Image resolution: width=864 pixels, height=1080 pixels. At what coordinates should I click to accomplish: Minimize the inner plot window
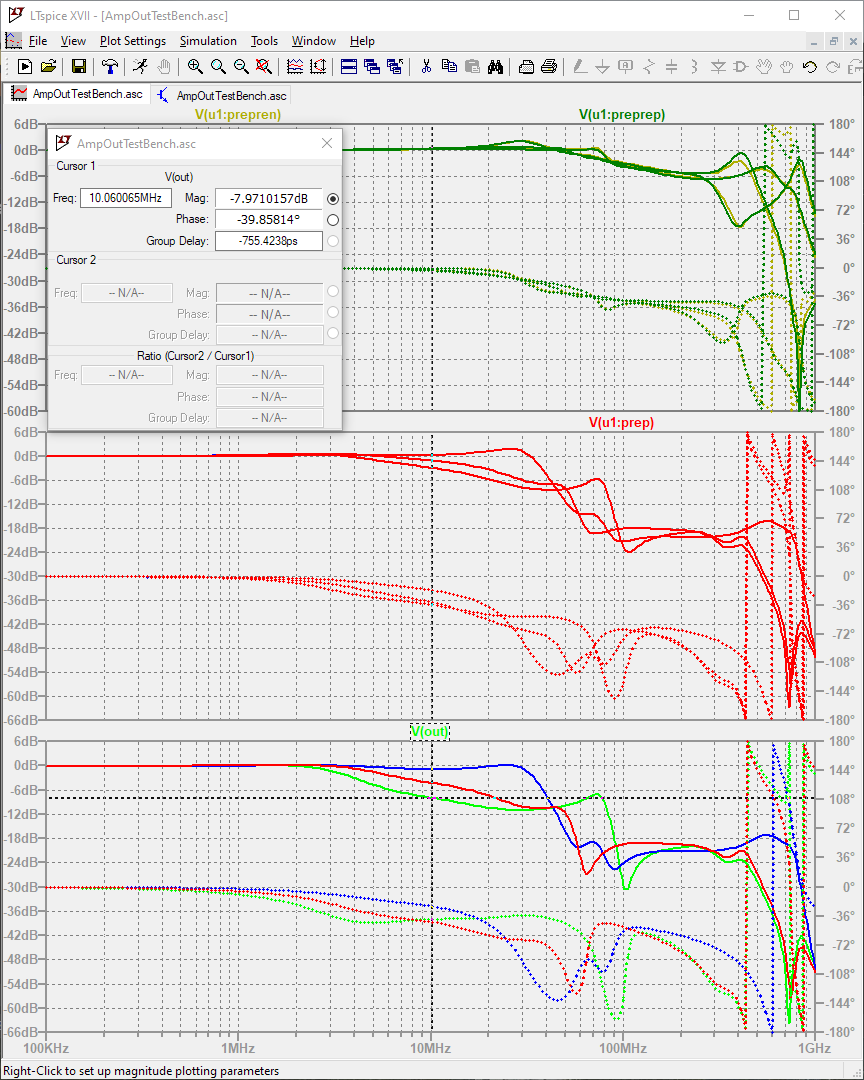pos(814,41)
